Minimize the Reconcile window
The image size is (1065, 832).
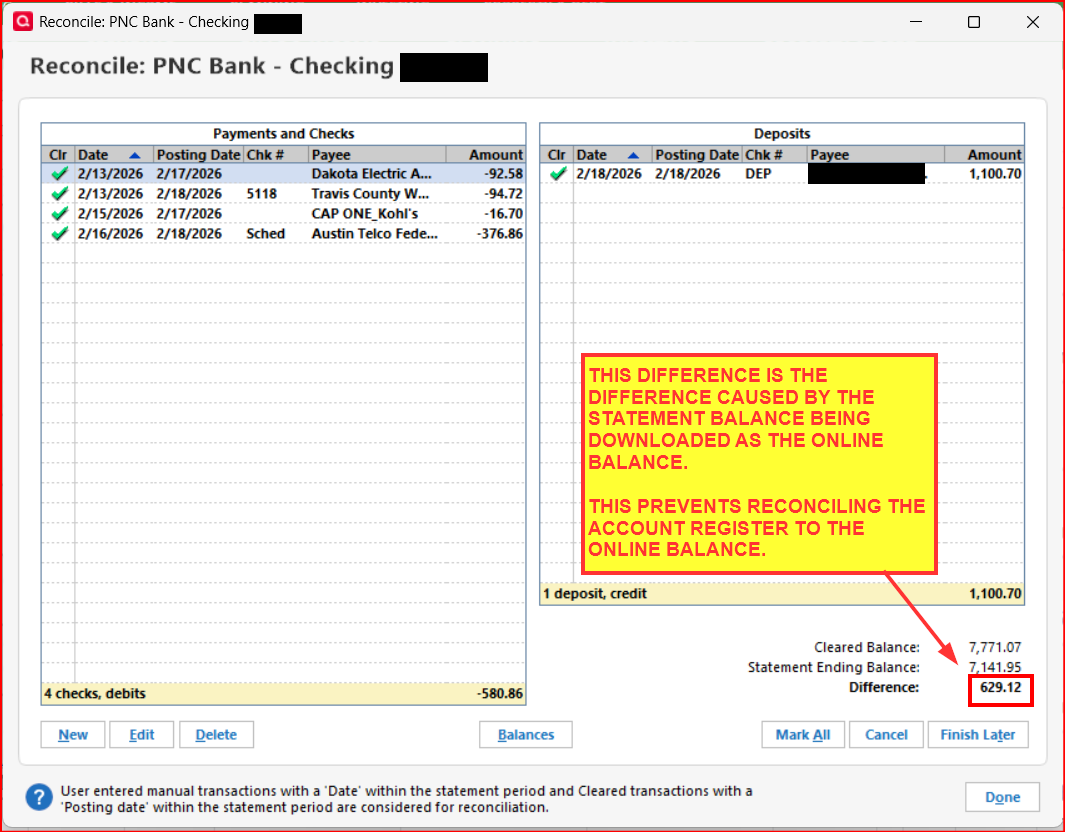[916, 22]
